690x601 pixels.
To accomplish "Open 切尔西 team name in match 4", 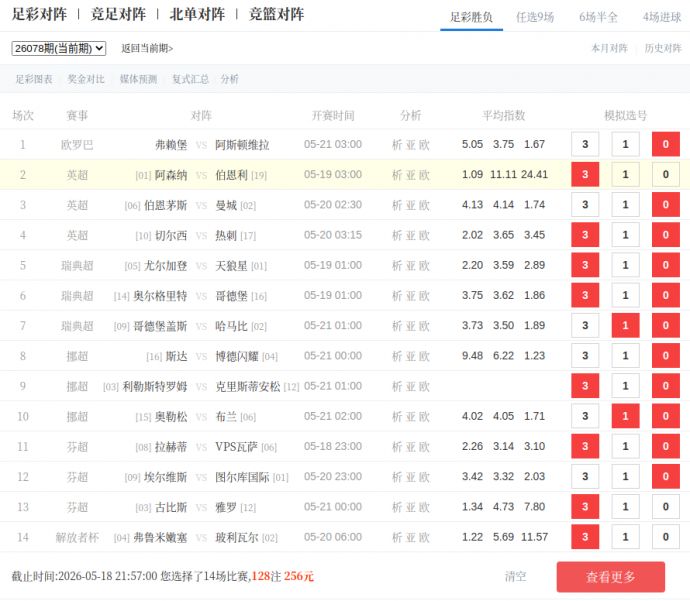I will [x=171, y=235].
